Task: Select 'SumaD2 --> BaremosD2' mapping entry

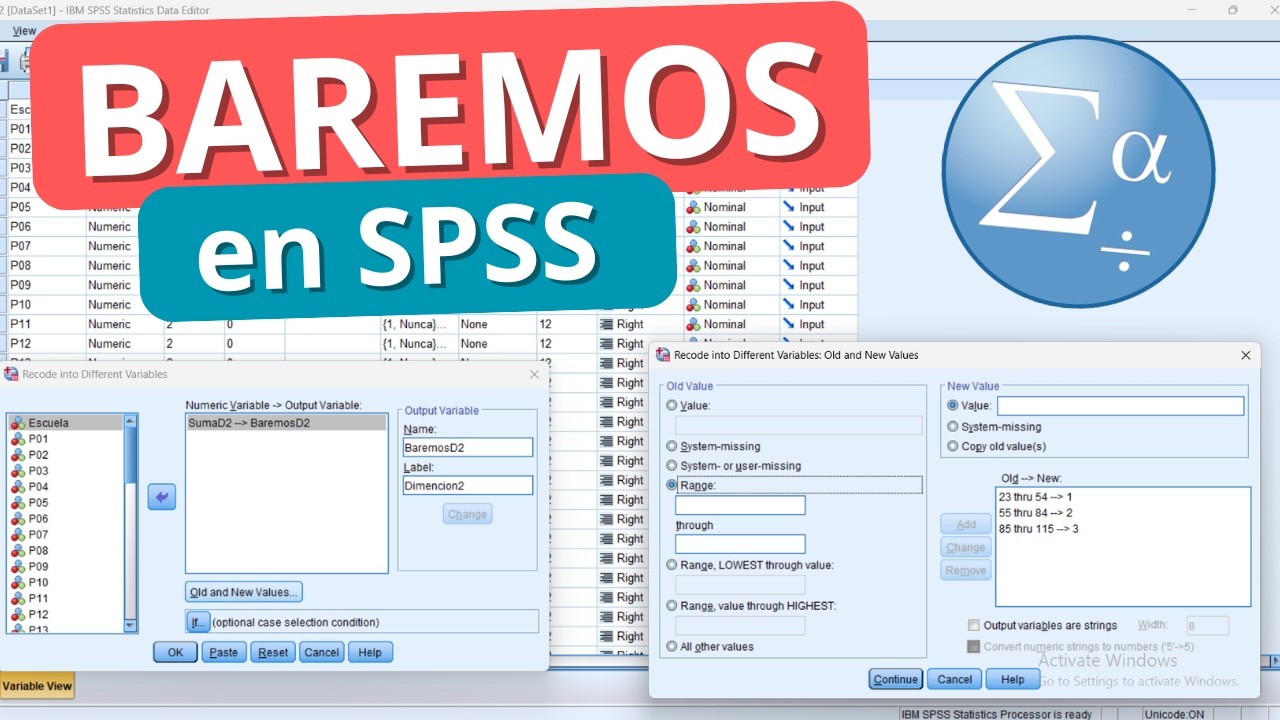Action: pyautogui.click(x=286, y=423)
